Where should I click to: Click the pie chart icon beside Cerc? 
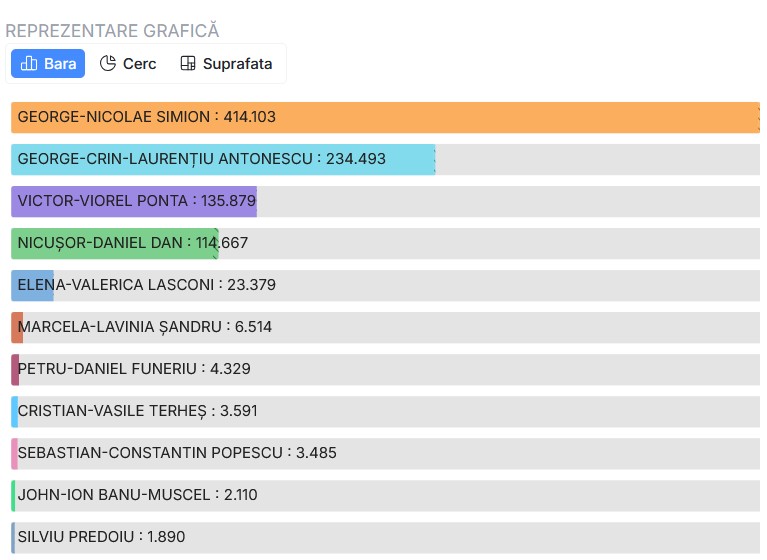pos(108,64)
